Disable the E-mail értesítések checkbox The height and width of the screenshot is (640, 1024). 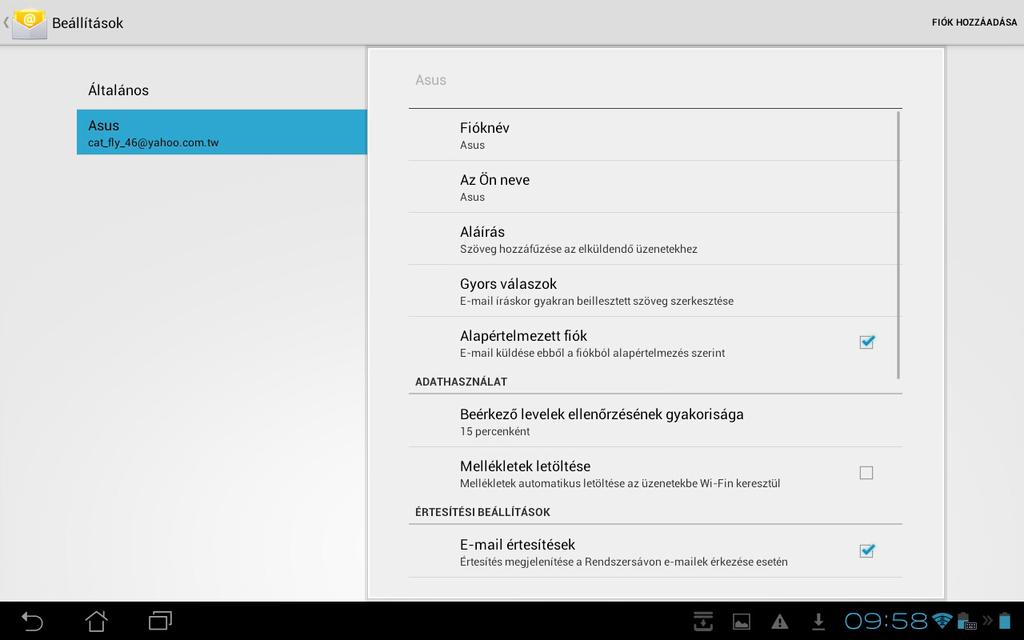click(x=867, y=551)
